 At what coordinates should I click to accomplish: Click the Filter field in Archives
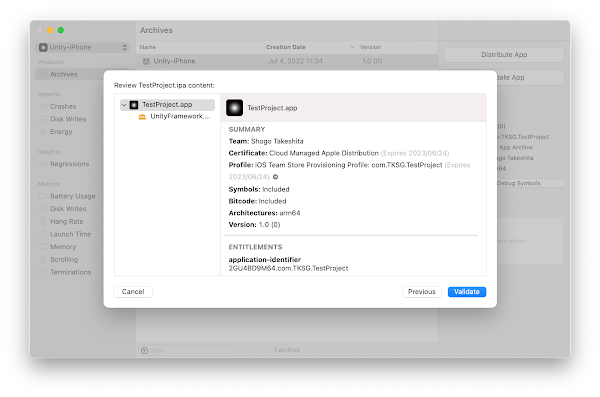[188, 350]
